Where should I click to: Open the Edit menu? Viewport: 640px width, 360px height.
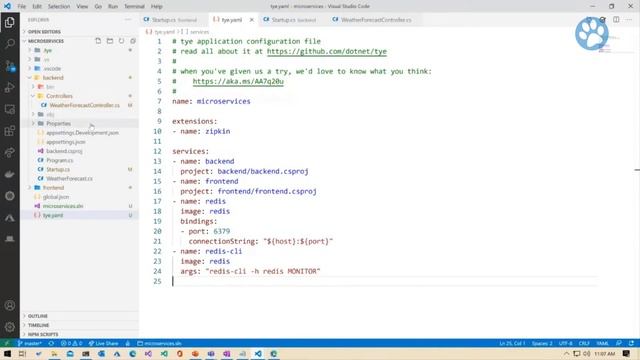tap(37, 6)
